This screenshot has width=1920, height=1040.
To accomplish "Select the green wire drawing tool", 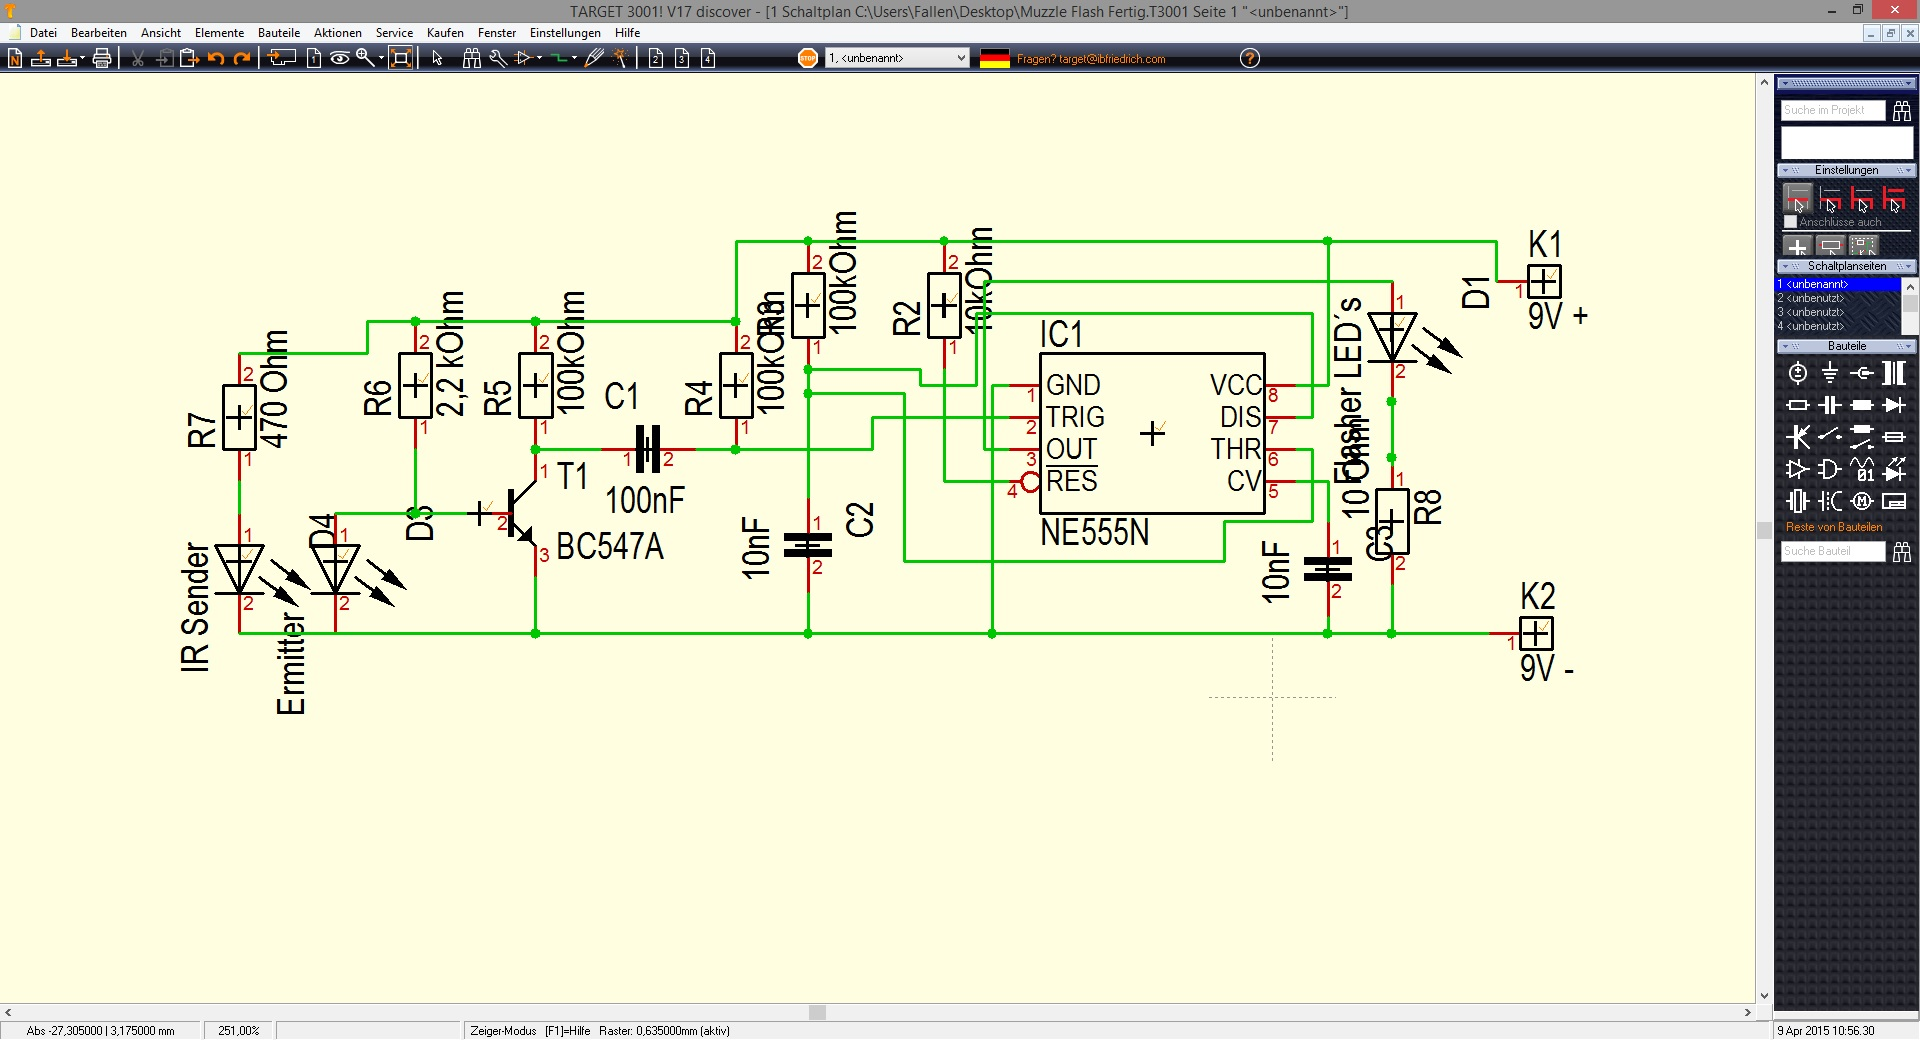I will tap(559, 59).
